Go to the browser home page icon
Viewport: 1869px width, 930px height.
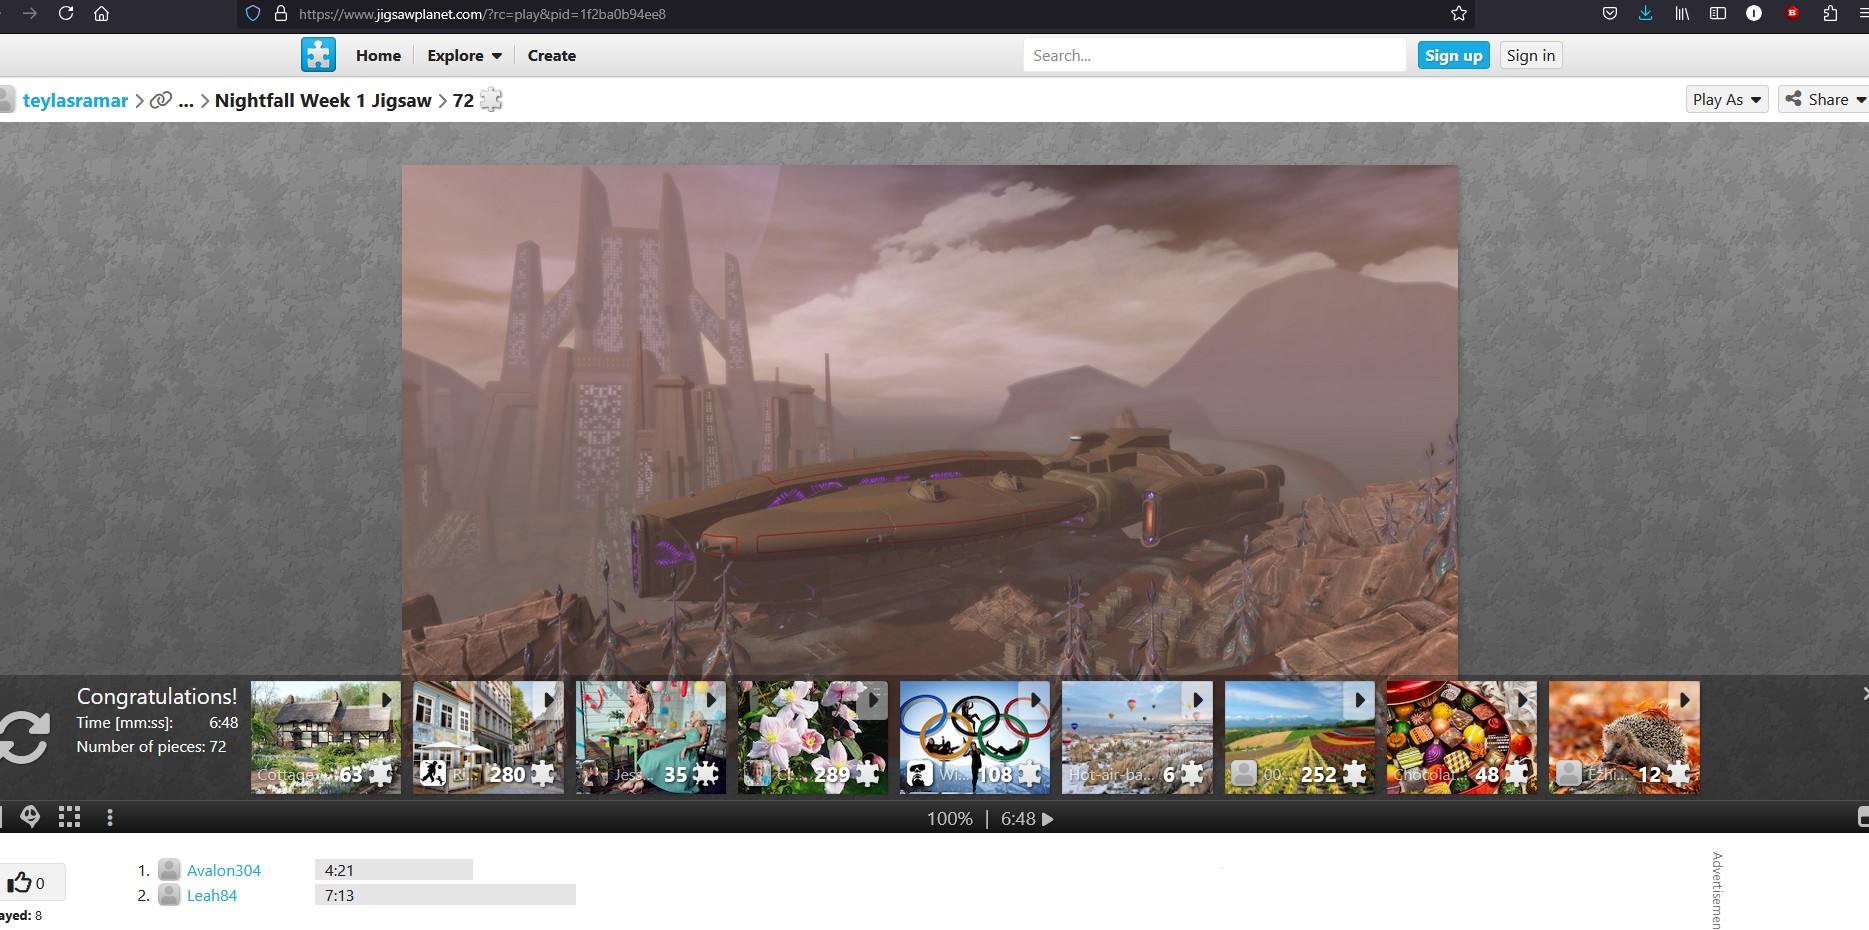(x=101, y=14)
